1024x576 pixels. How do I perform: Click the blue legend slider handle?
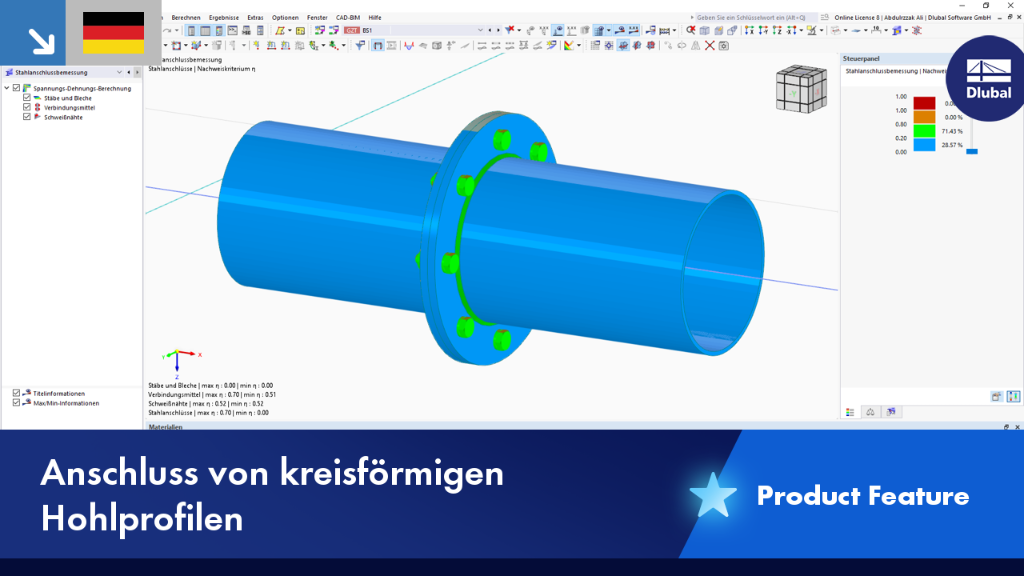[x=972, y=151]
